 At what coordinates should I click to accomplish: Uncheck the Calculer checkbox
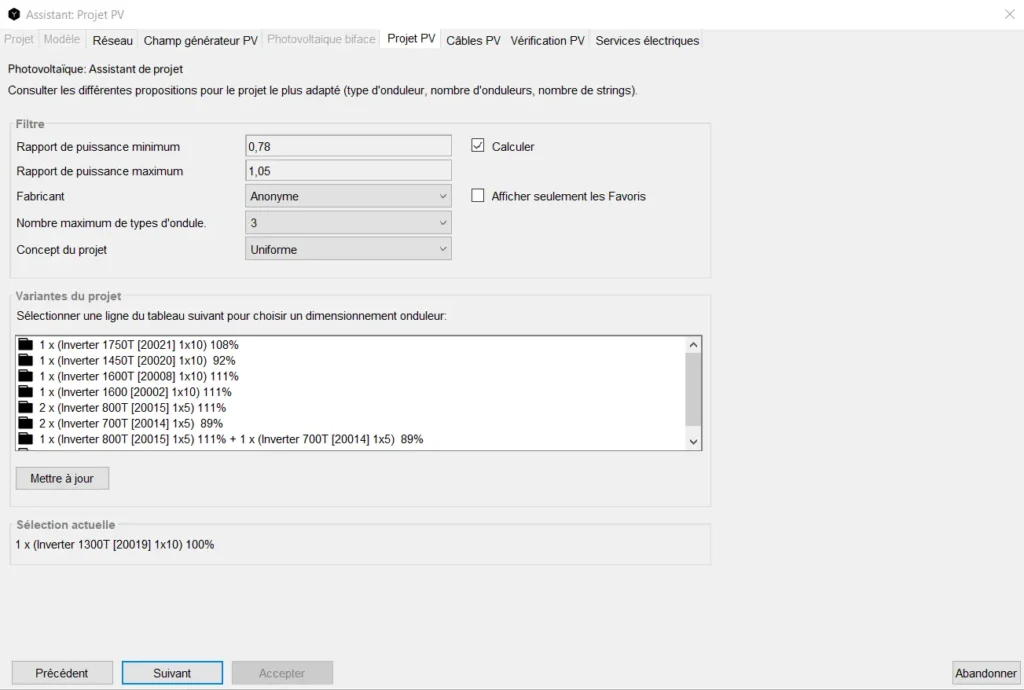(478, 146)
